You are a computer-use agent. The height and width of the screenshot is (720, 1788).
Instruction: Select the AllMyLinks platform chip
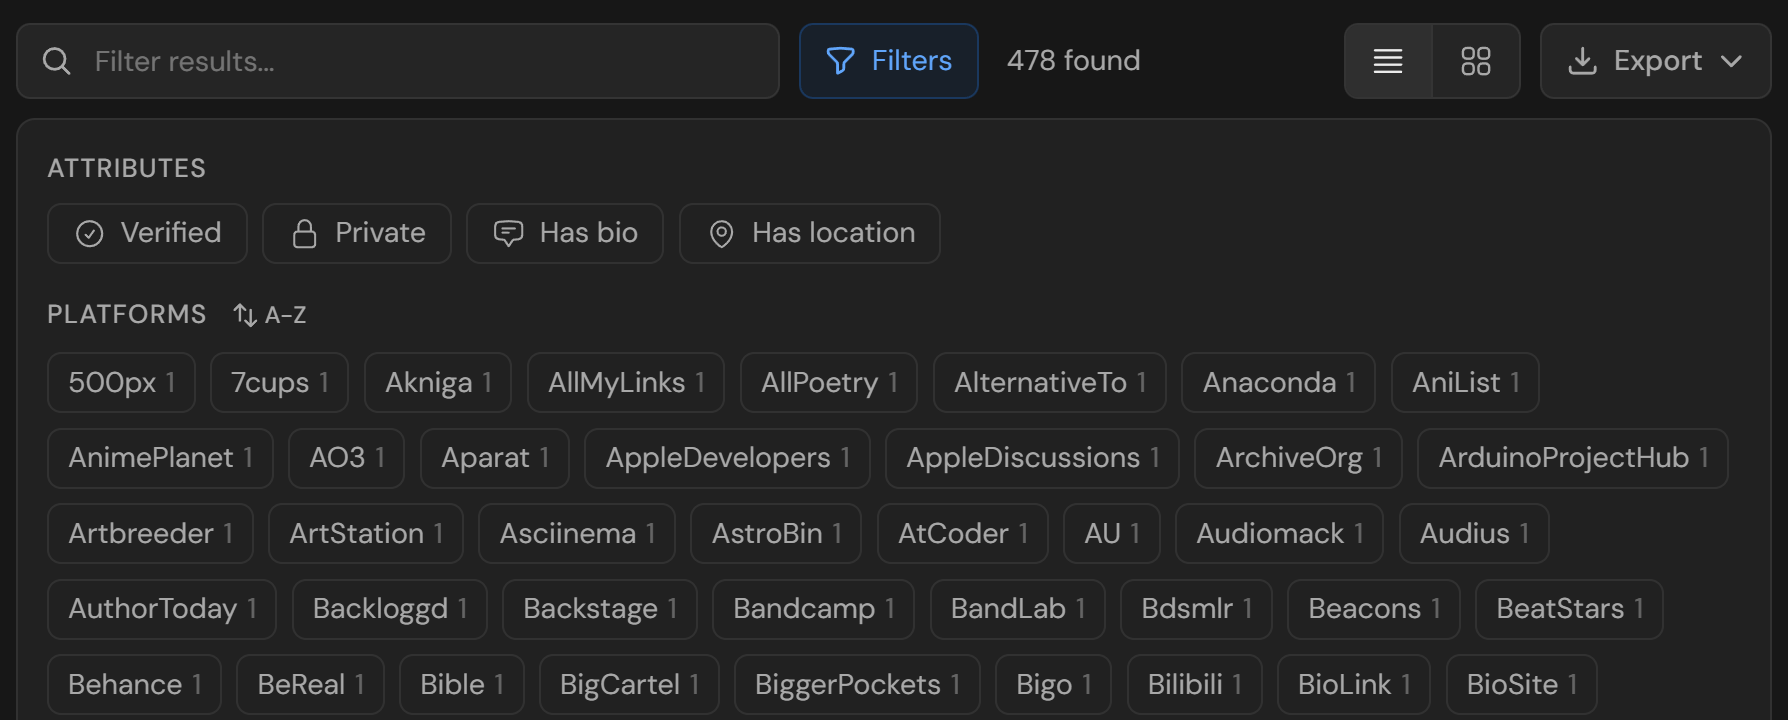coord(626,382)
